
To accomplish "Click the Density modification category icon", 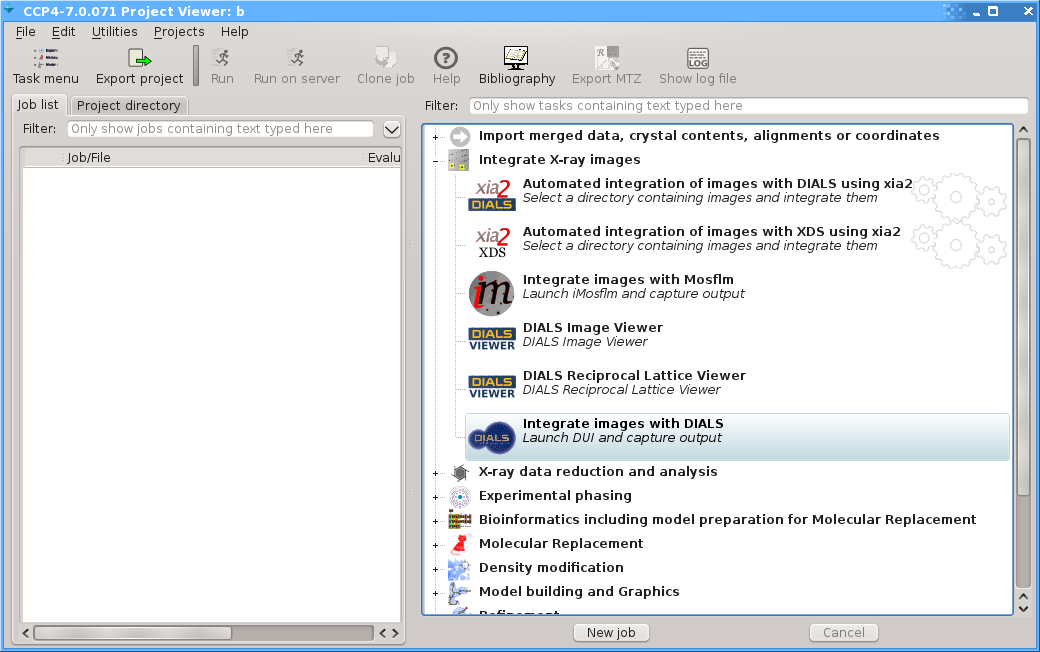I will pyautogui.click(x=460, y=568).
